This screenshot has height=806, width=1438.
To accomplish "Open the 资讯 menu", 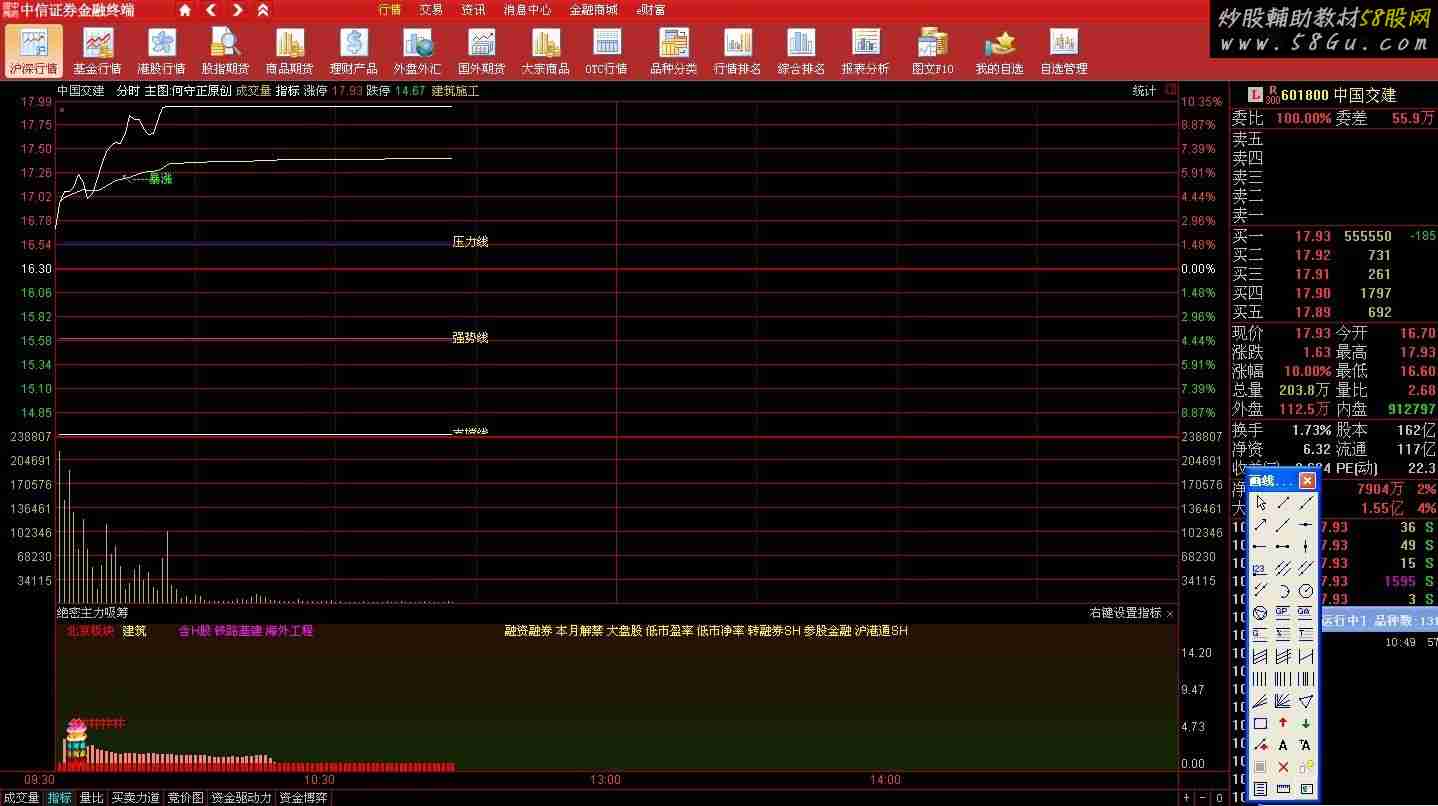I will point(473,10).
